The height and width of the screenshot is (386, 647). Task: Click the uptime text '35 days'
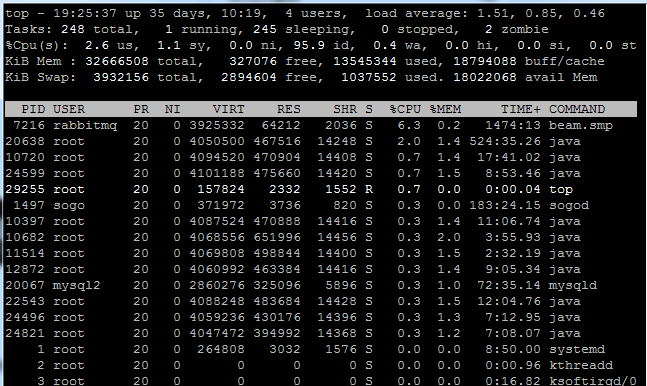[177, 13]
